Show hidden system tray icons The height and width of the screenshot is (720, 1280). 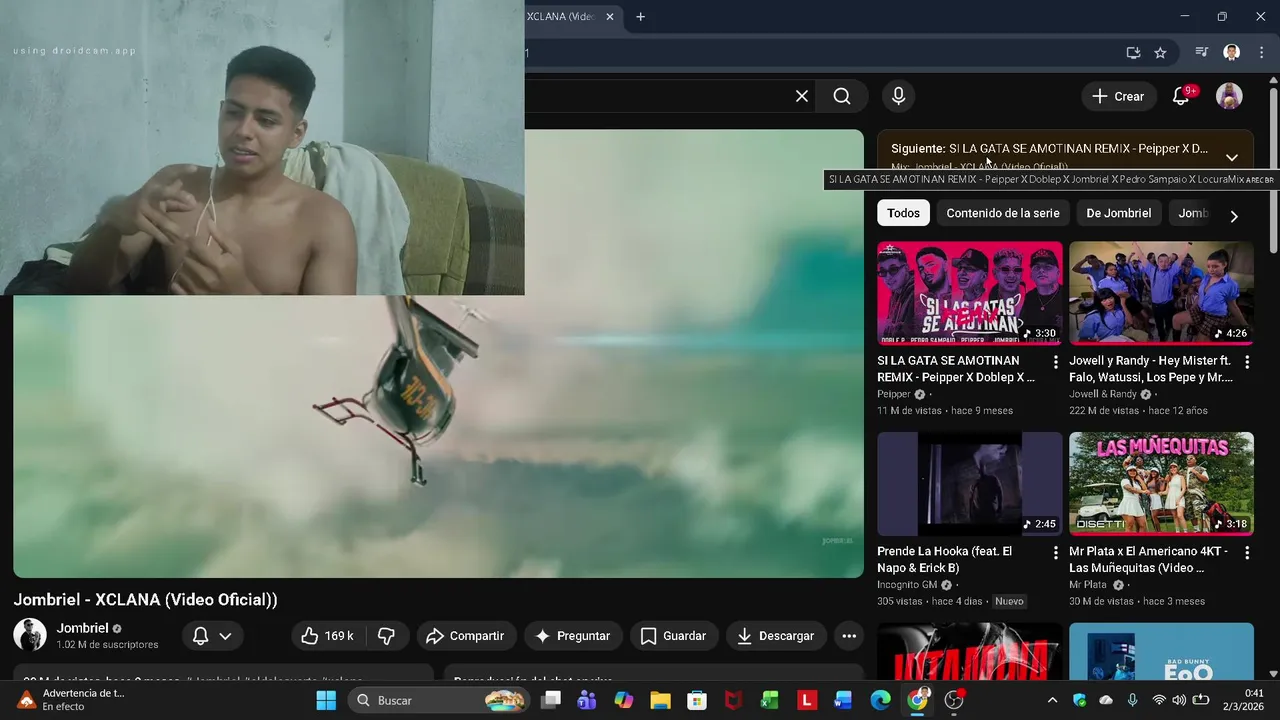[x=1052, y=700]
